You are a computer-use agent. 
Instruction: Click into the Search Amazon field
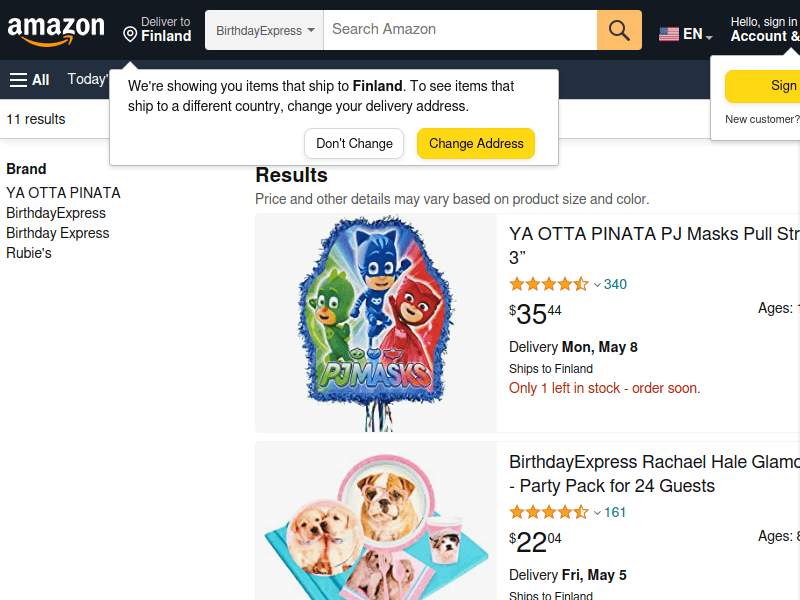pos(460,30)
